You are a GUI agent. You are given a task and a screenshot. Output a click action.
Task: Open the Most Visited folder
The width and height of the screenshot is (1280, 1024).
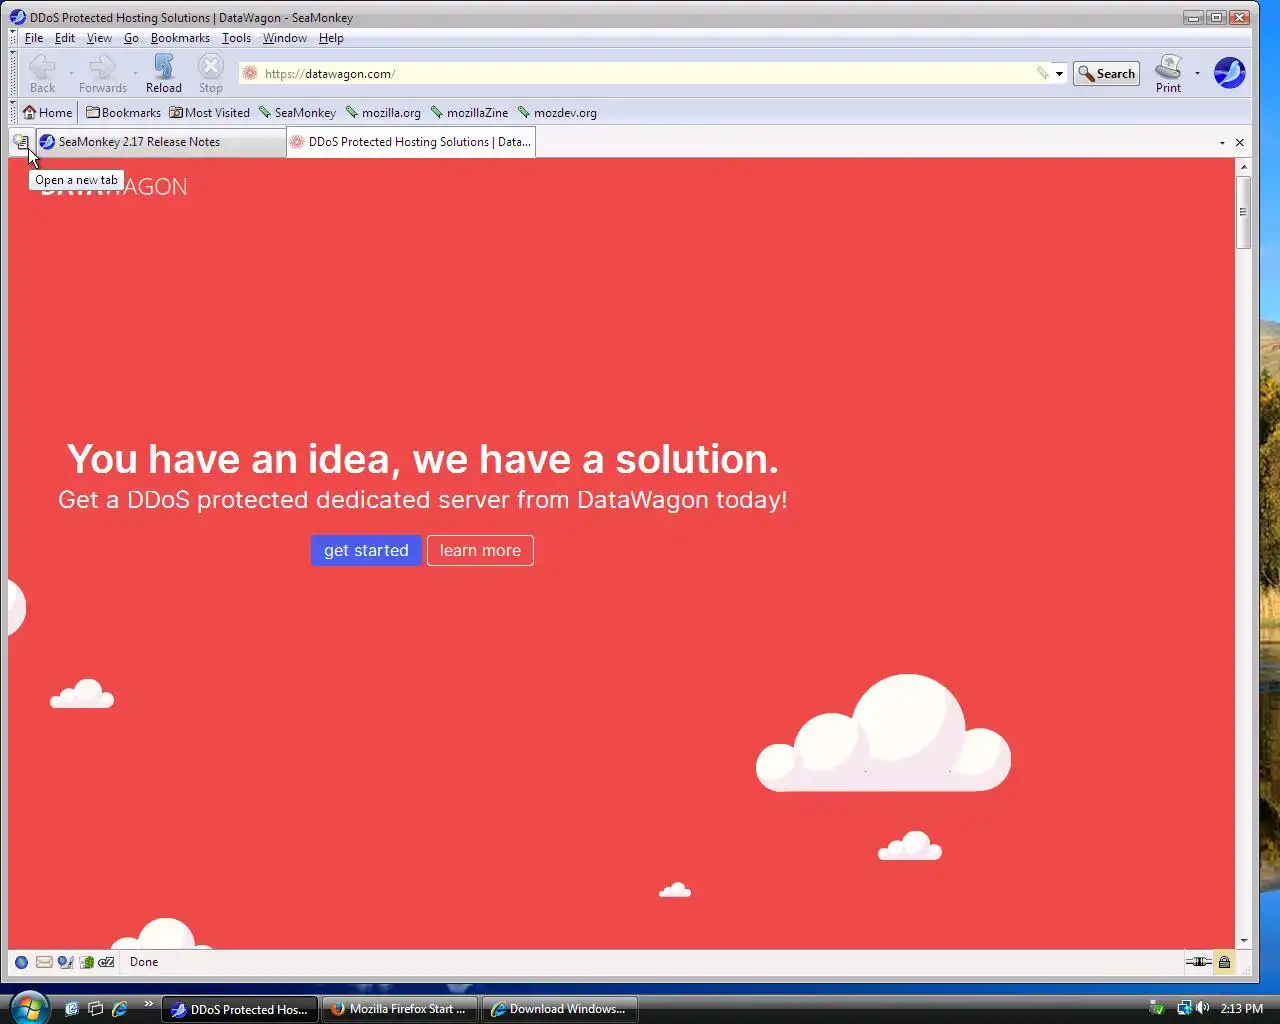pos(209,112)
